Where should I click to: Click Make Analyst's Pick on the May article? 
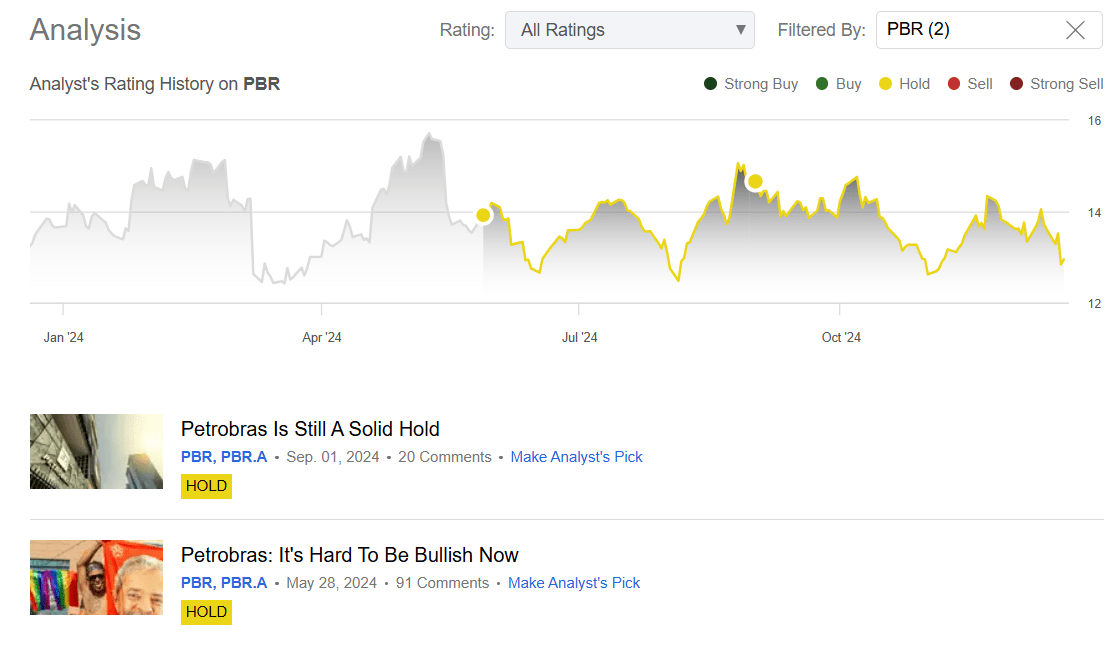[x=574, y=582]
